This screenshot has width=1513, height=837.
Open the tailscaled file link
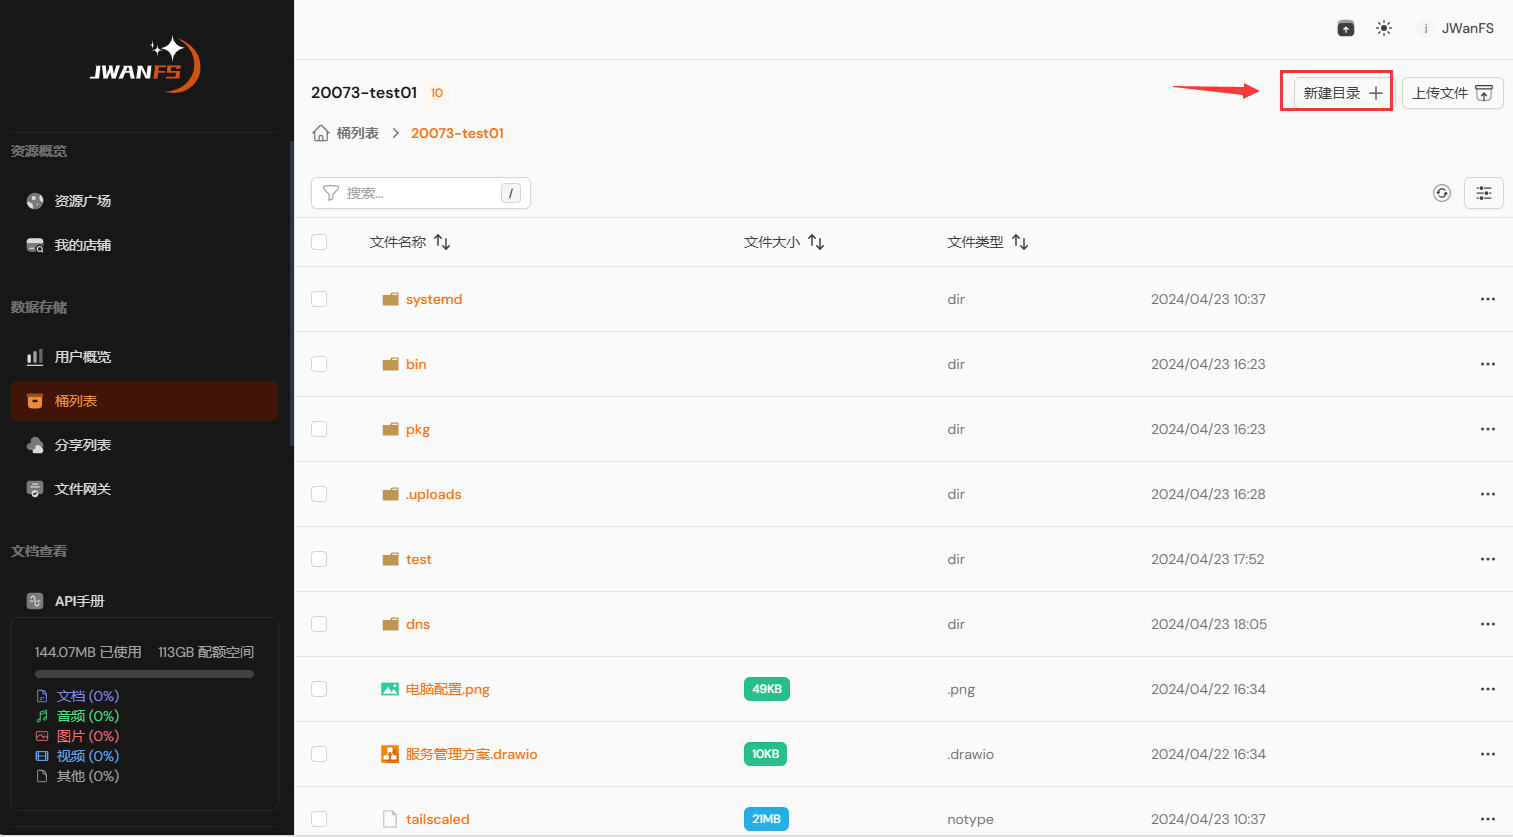pos(438,819)
